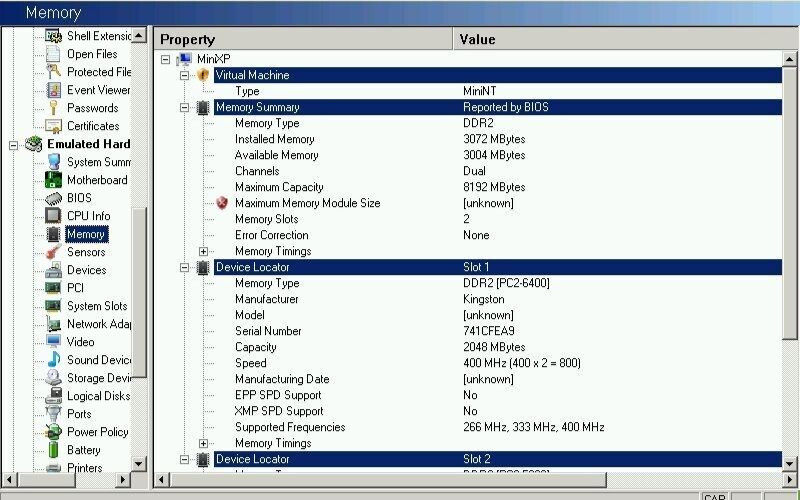Click the Emulated Hardware category icon
The width and height of the screenshot is (800, 500).
[34, 144]
